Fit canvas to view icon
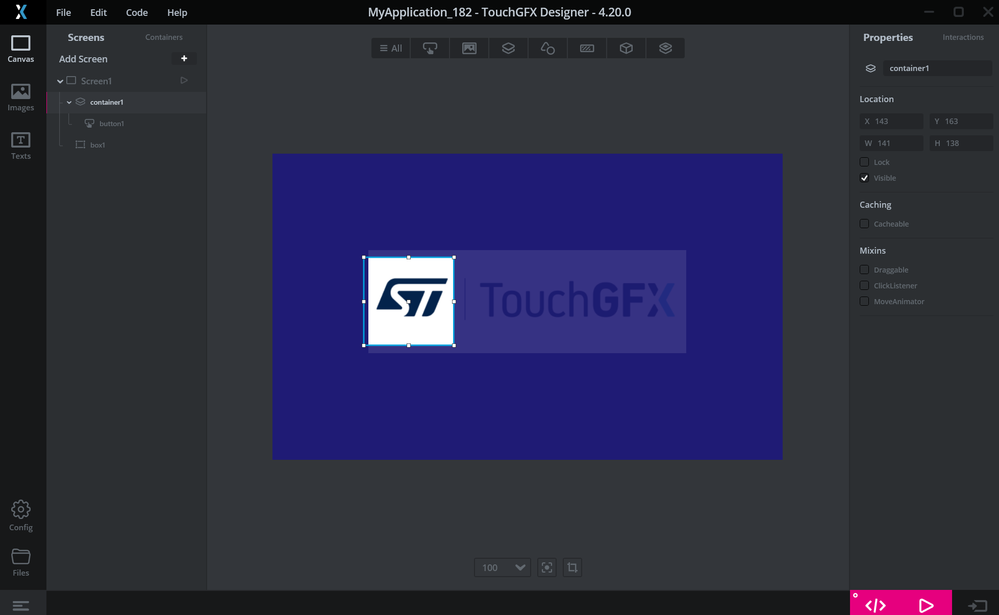The image size is (999, 615). (547, 567)
